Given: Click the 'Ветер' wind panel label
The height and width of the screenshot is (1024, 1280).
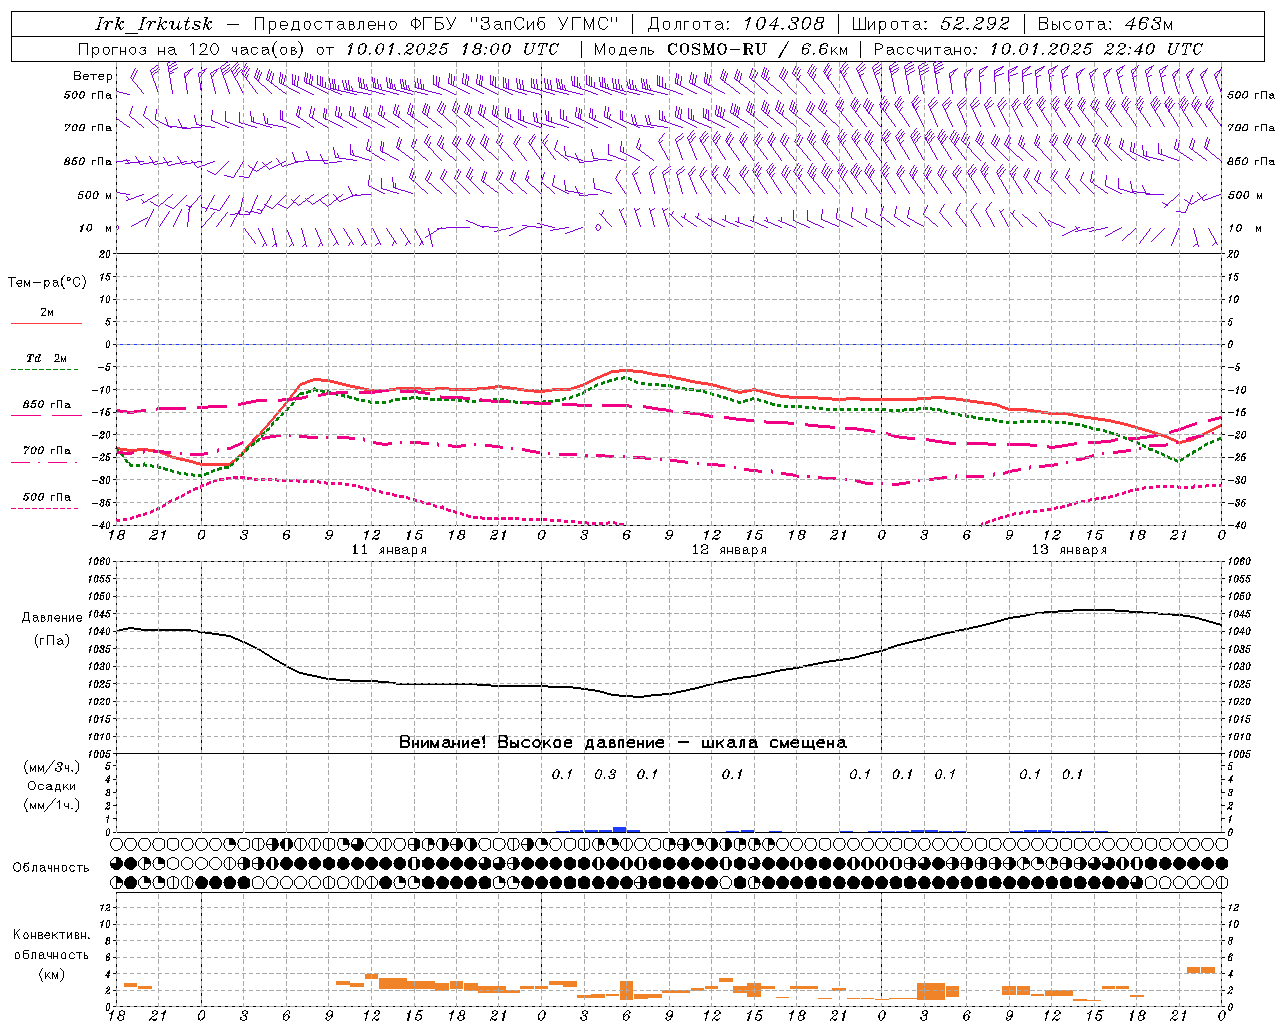Looking at the screenshot, I should 93,76.
